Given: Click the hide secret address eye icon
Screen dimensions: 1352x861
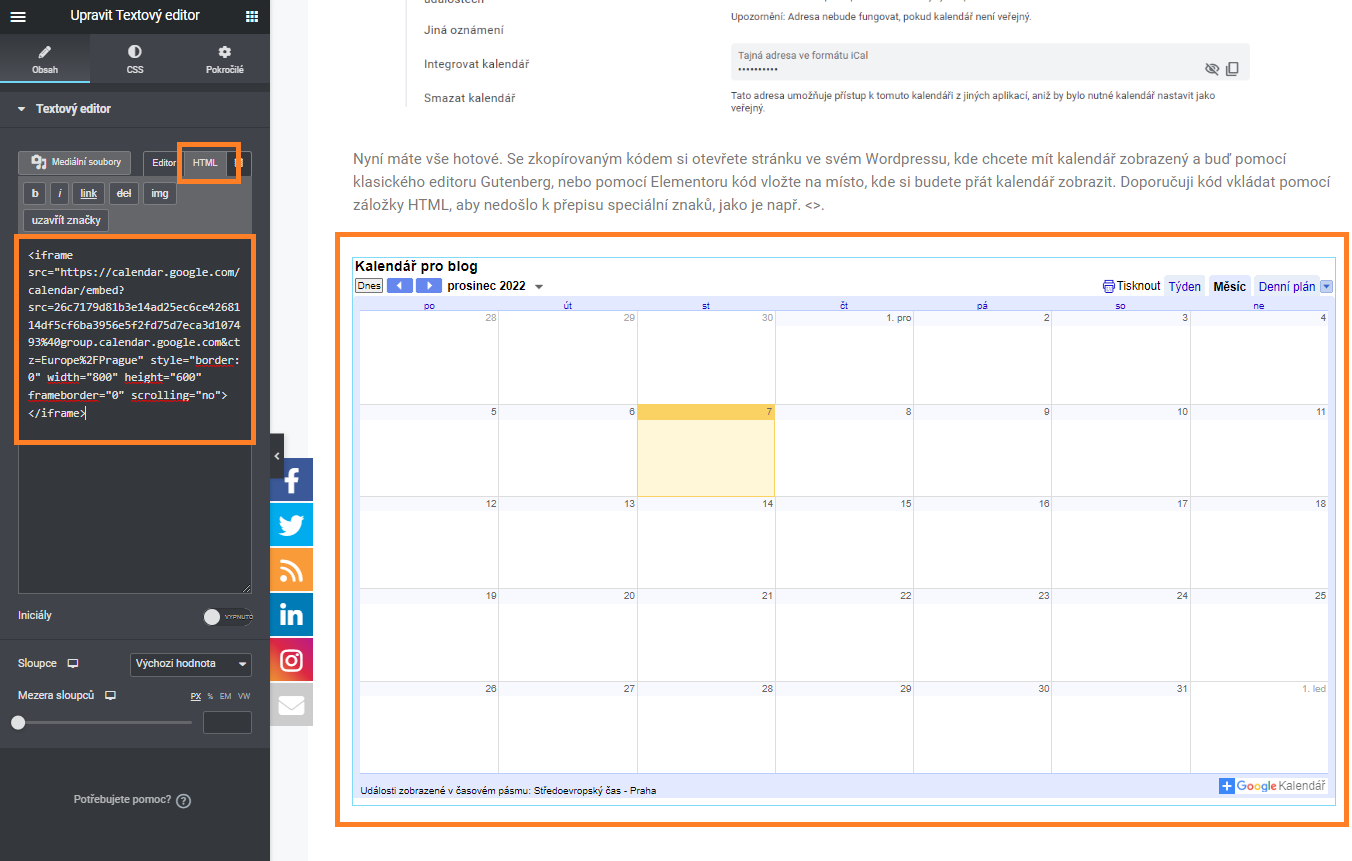Looking at the screenshot, I should [1212, 69].
